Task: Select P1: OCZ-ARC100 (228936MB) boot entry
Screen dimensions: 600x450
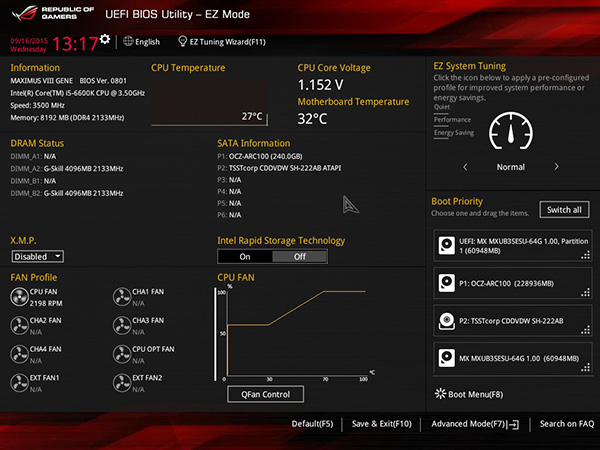Action: pos(512,283)
